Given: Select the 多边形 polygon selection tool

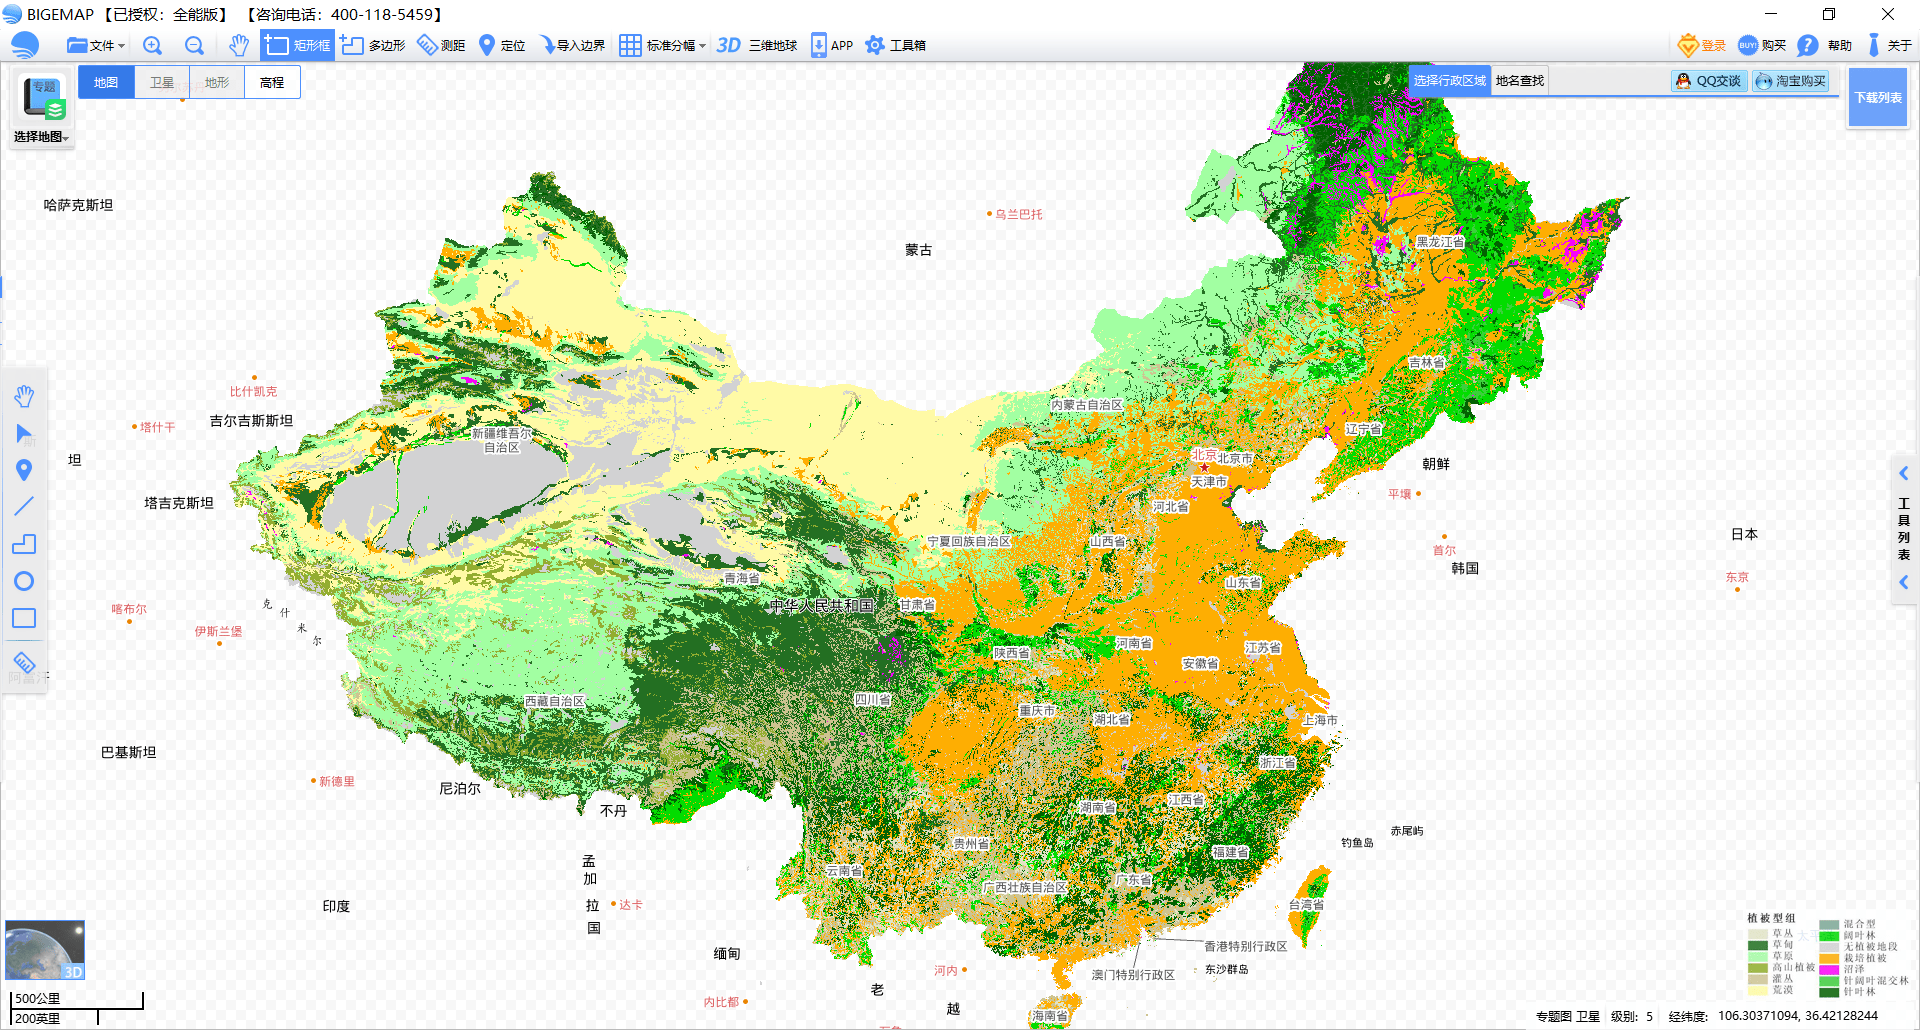Looking at the screenshot, I should (x=373, y=45).
